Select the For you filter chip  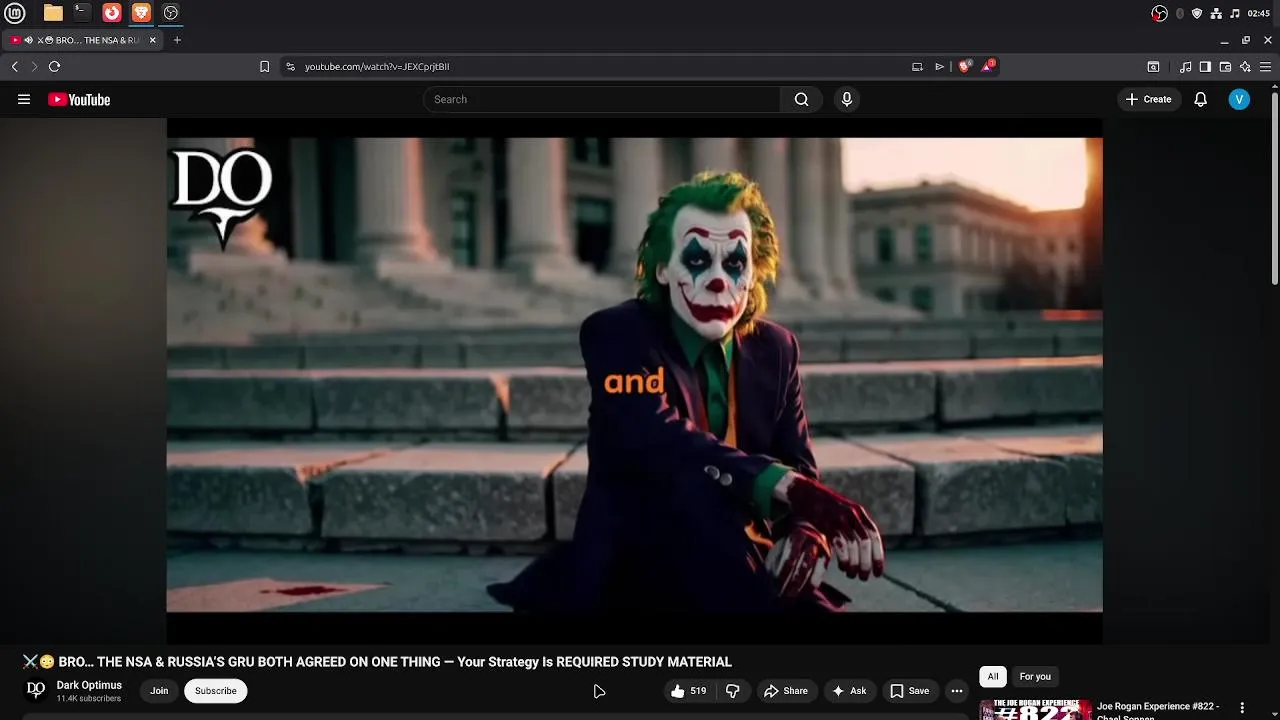click(1035, 677)
